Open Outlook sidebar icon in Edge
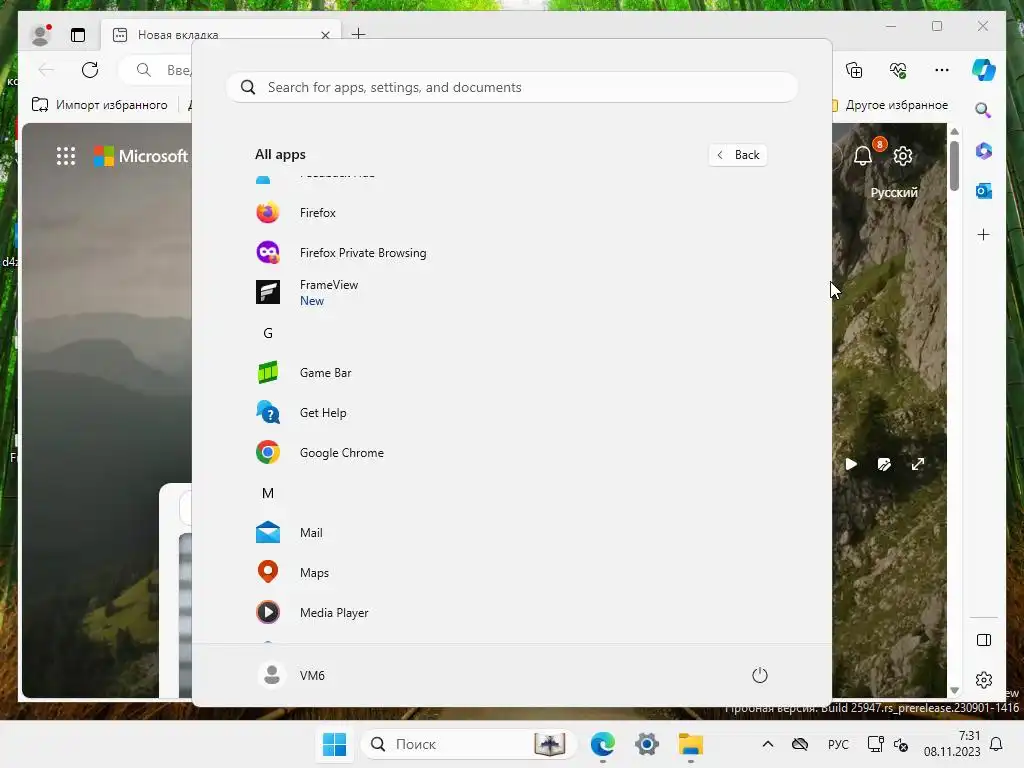The width and height of the screenshot is (1024, 768). [984, 191]
